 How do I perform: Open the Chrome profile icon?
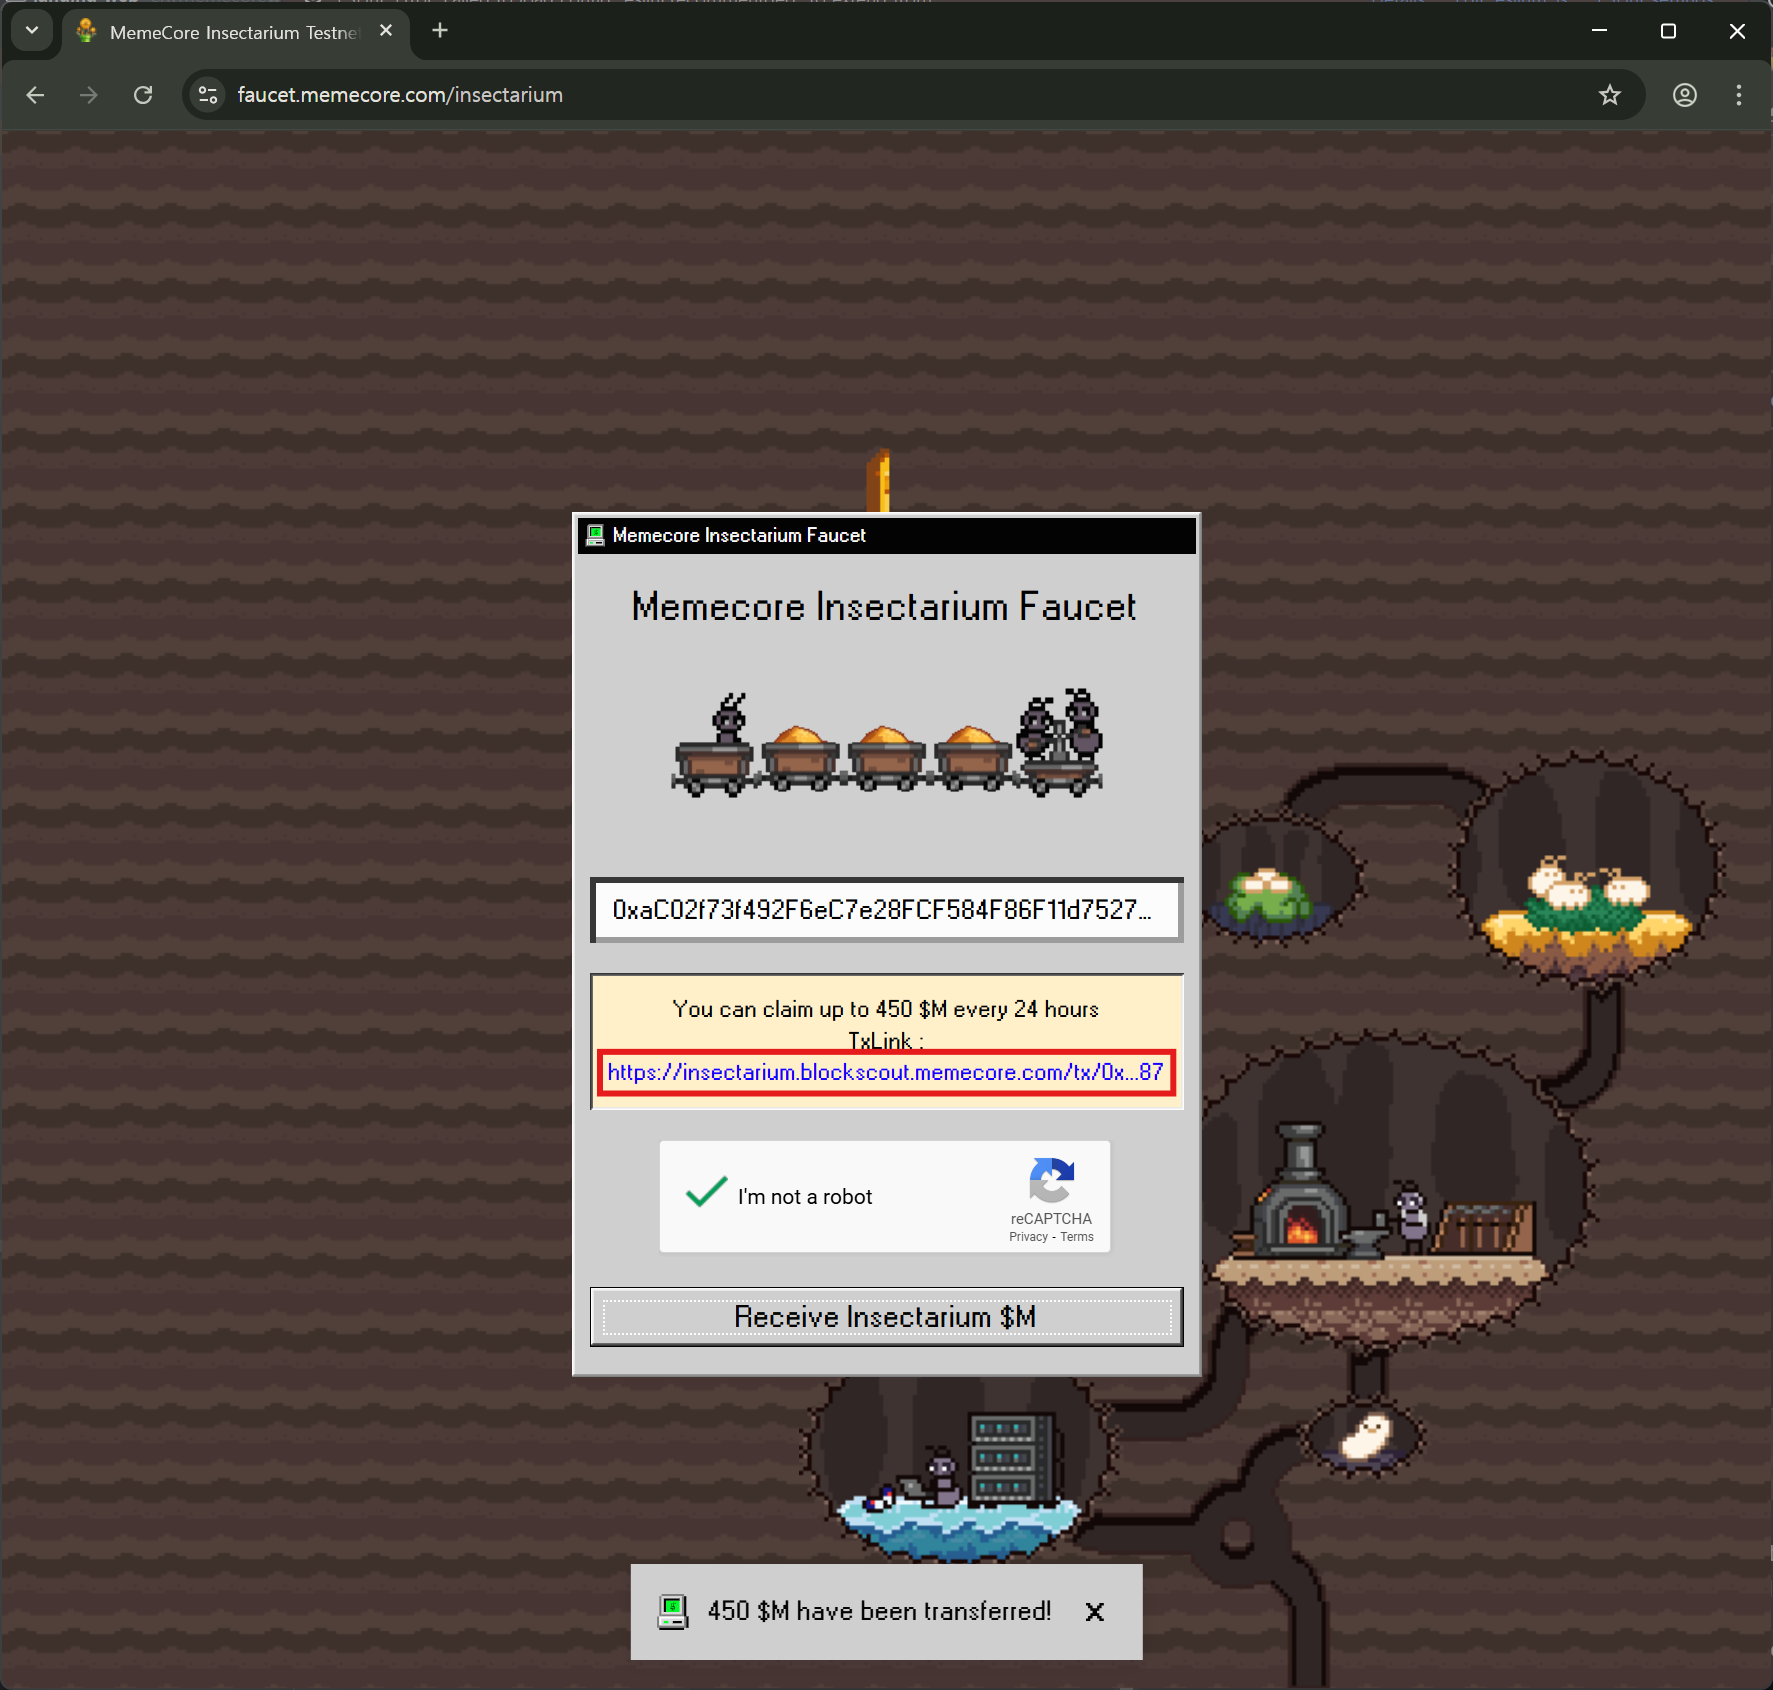coord(1684,95)
